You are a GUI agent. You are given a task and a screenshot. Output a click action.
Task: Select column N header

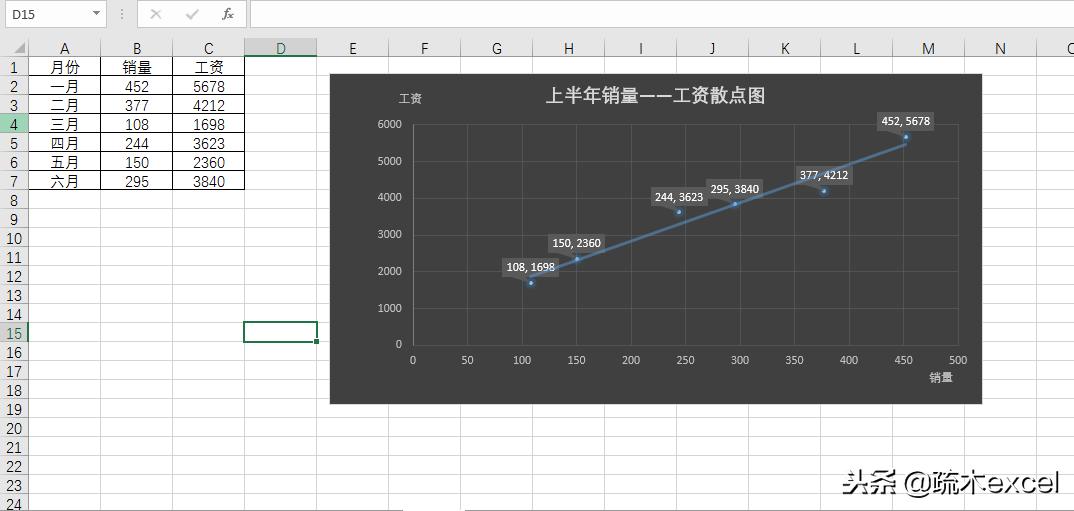pyautogui.click(x=1001, y=48)
